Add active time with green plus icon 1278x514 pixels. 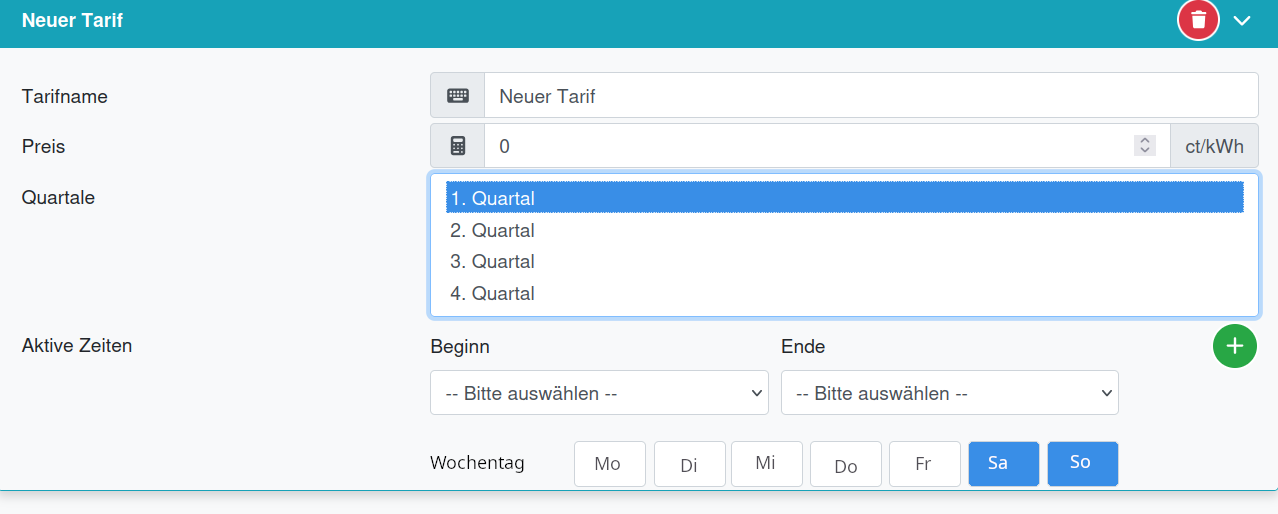coord(1234,346)
